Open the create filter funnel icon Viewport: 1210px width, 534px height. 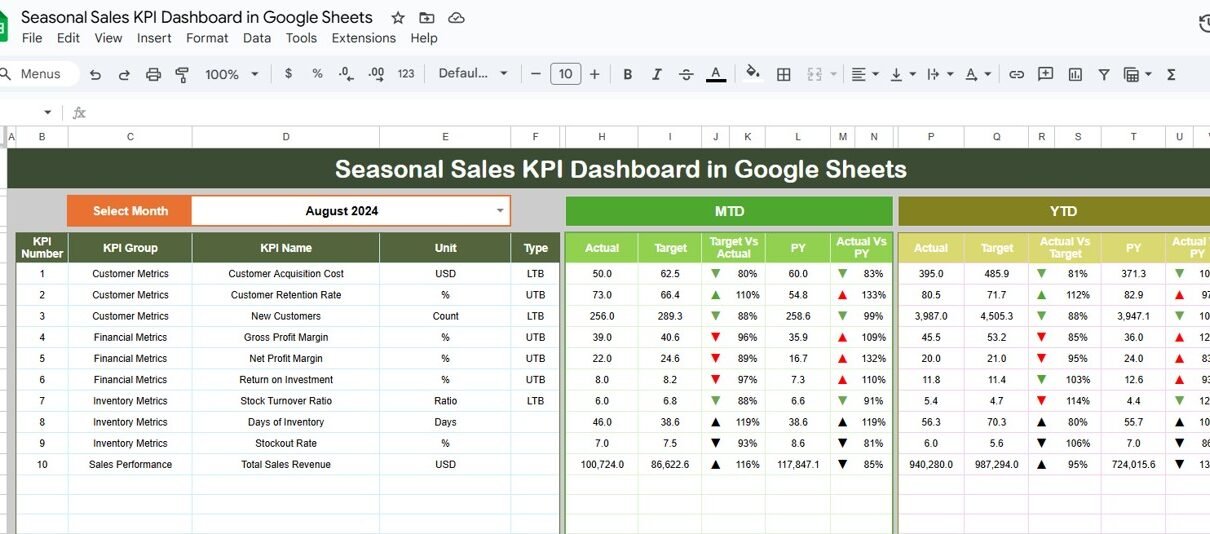(1104, 74)
